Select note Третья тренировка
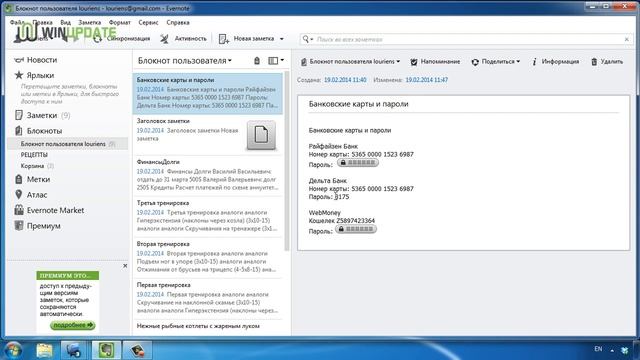This screenshot has width=640, height=360. [208, 217]
